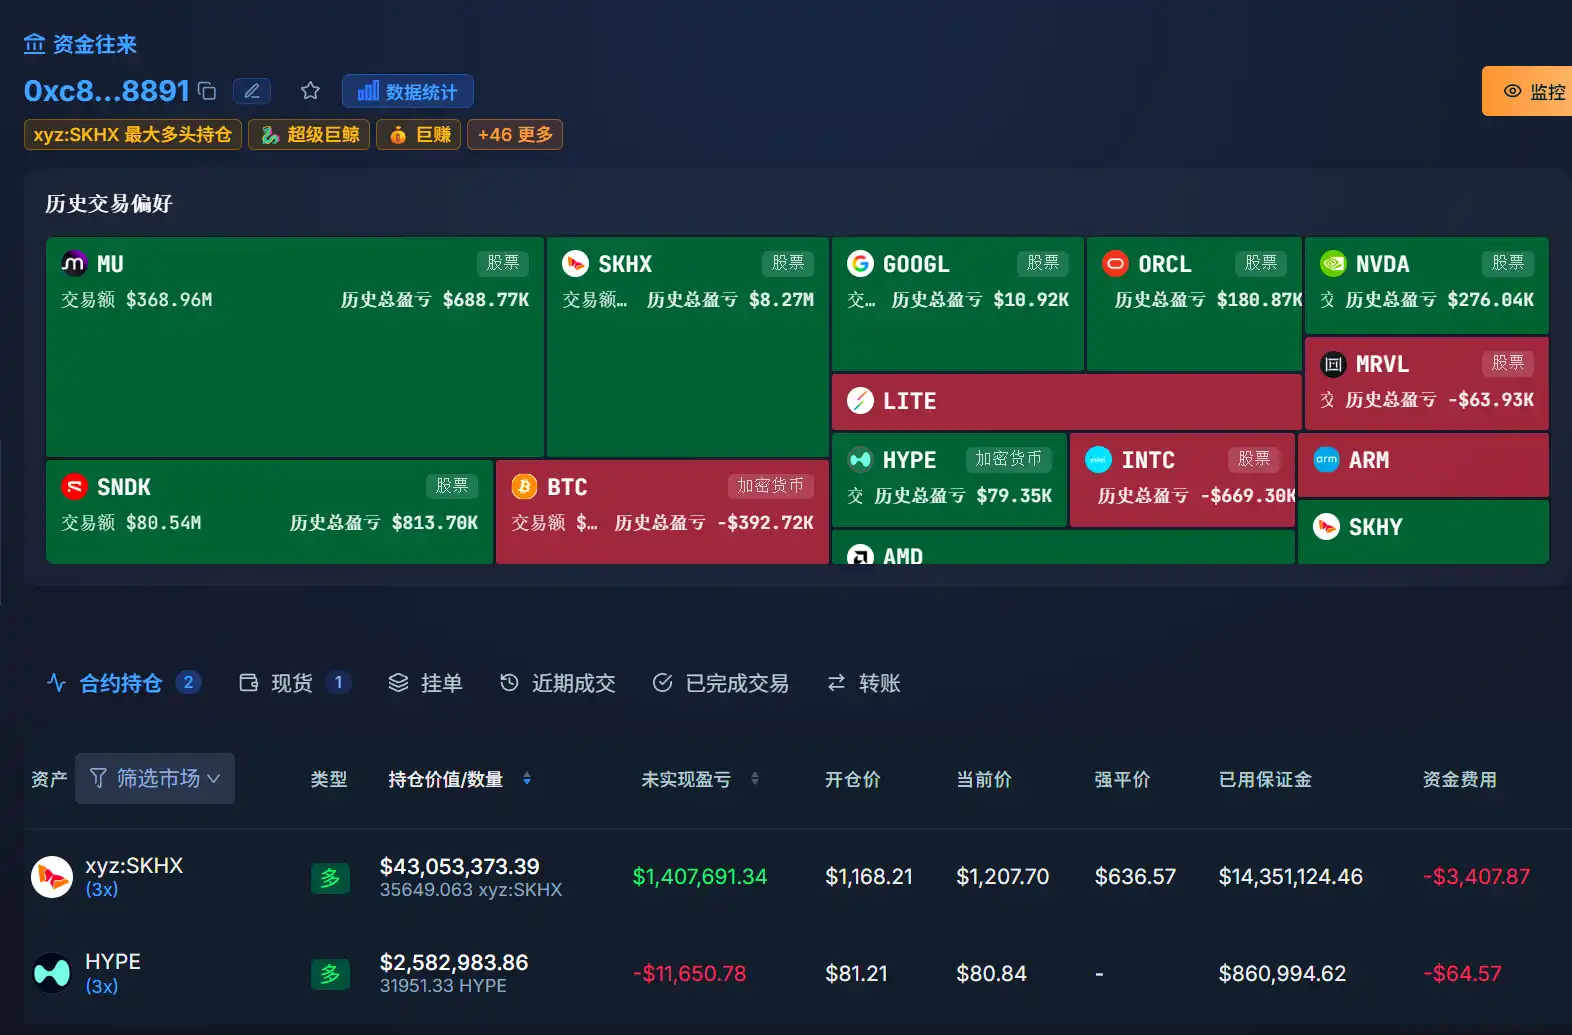This screenshot has width=1572, height=1035.
Task: Click the HYPE position row icon
Action: [52, 973]
